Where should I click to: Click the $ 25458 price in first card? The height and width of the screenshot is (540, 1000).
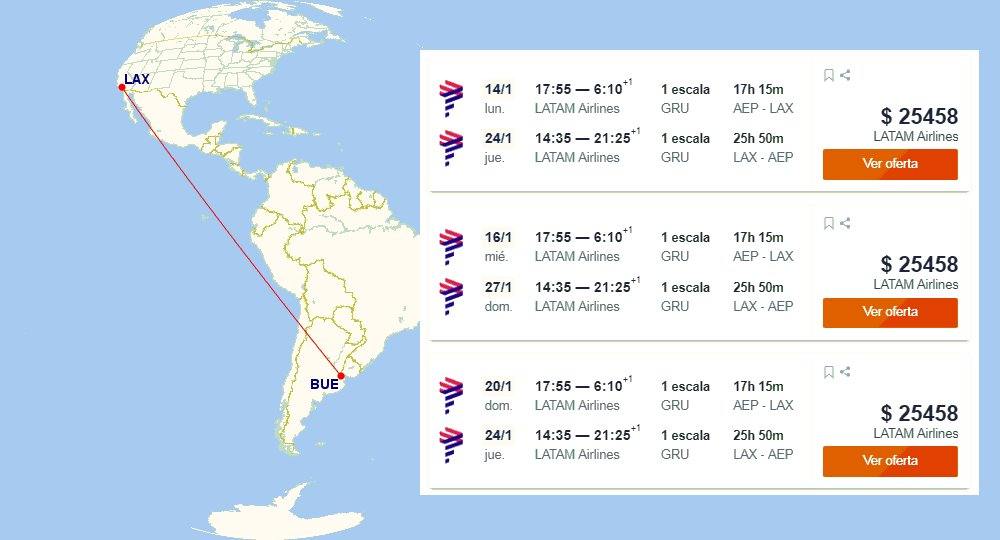(x=919, y=116)
